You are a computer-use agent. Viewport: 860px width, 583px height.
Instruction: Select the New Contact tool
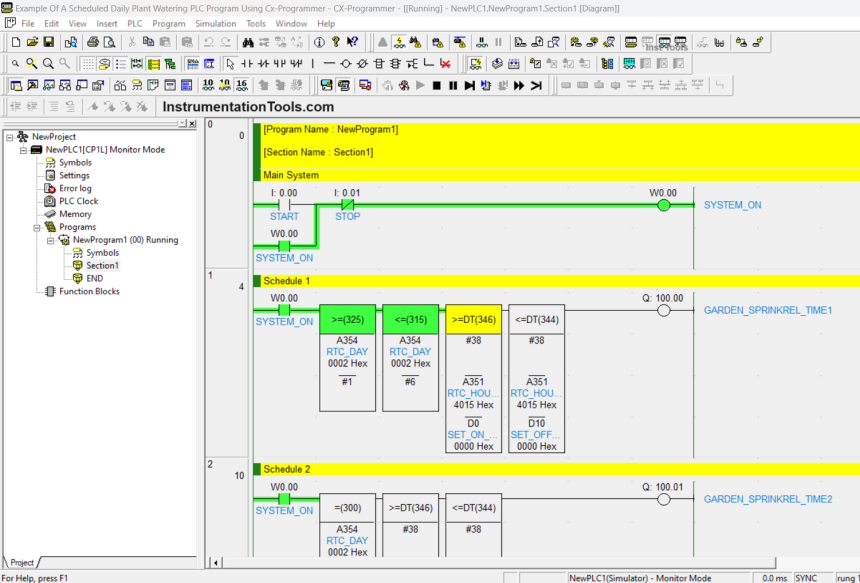click(247, 64)
